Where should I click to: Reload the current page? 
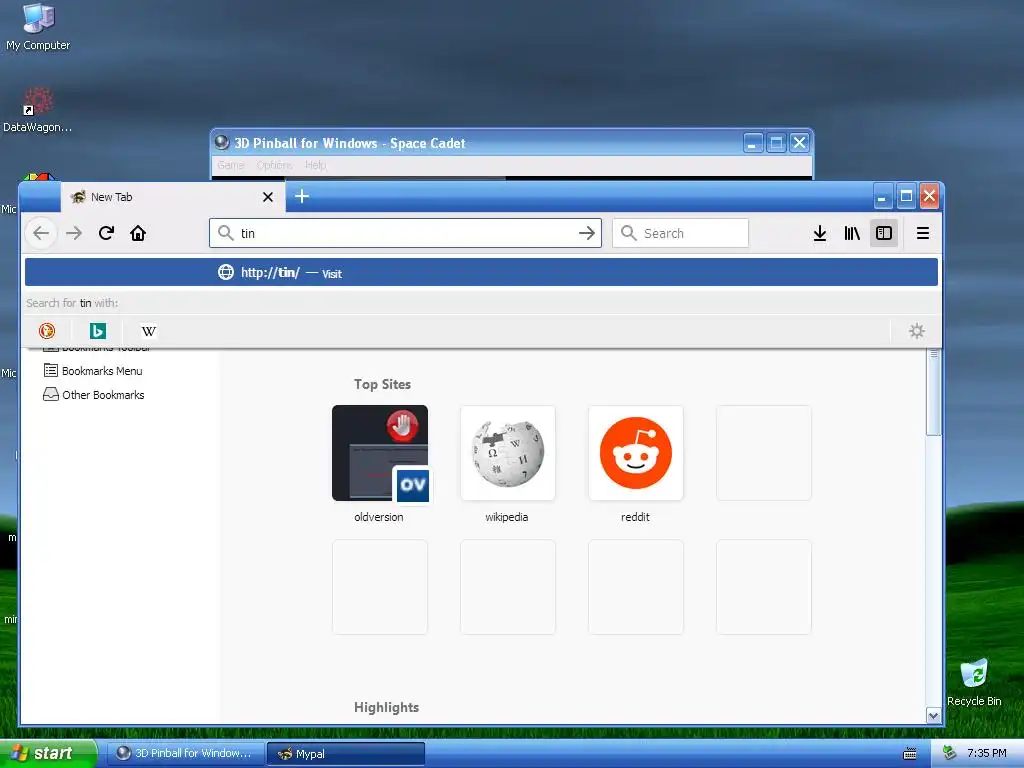pos(106,233)
